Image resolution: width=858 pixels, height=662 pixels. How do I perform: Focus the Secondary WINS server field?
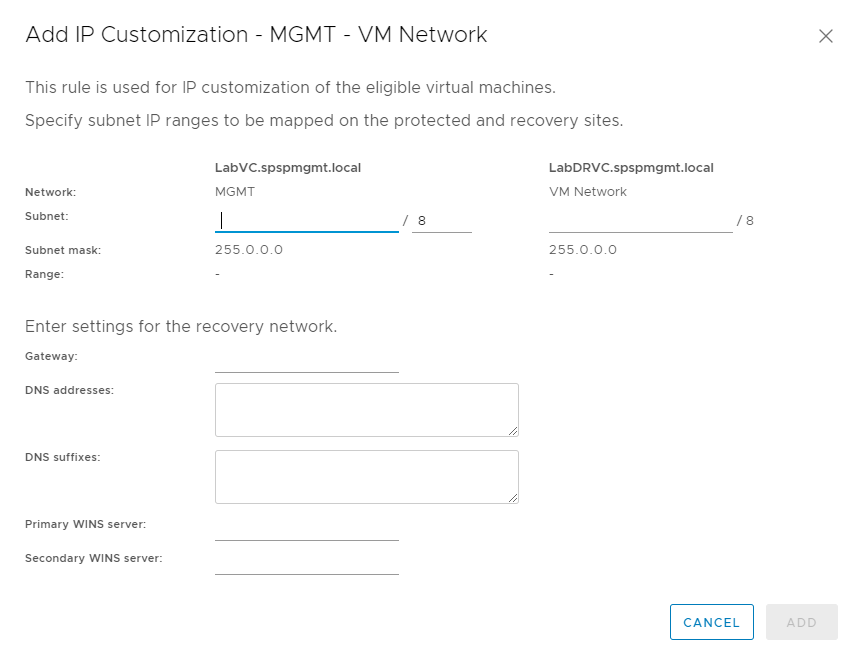click(x=306, y=562)
